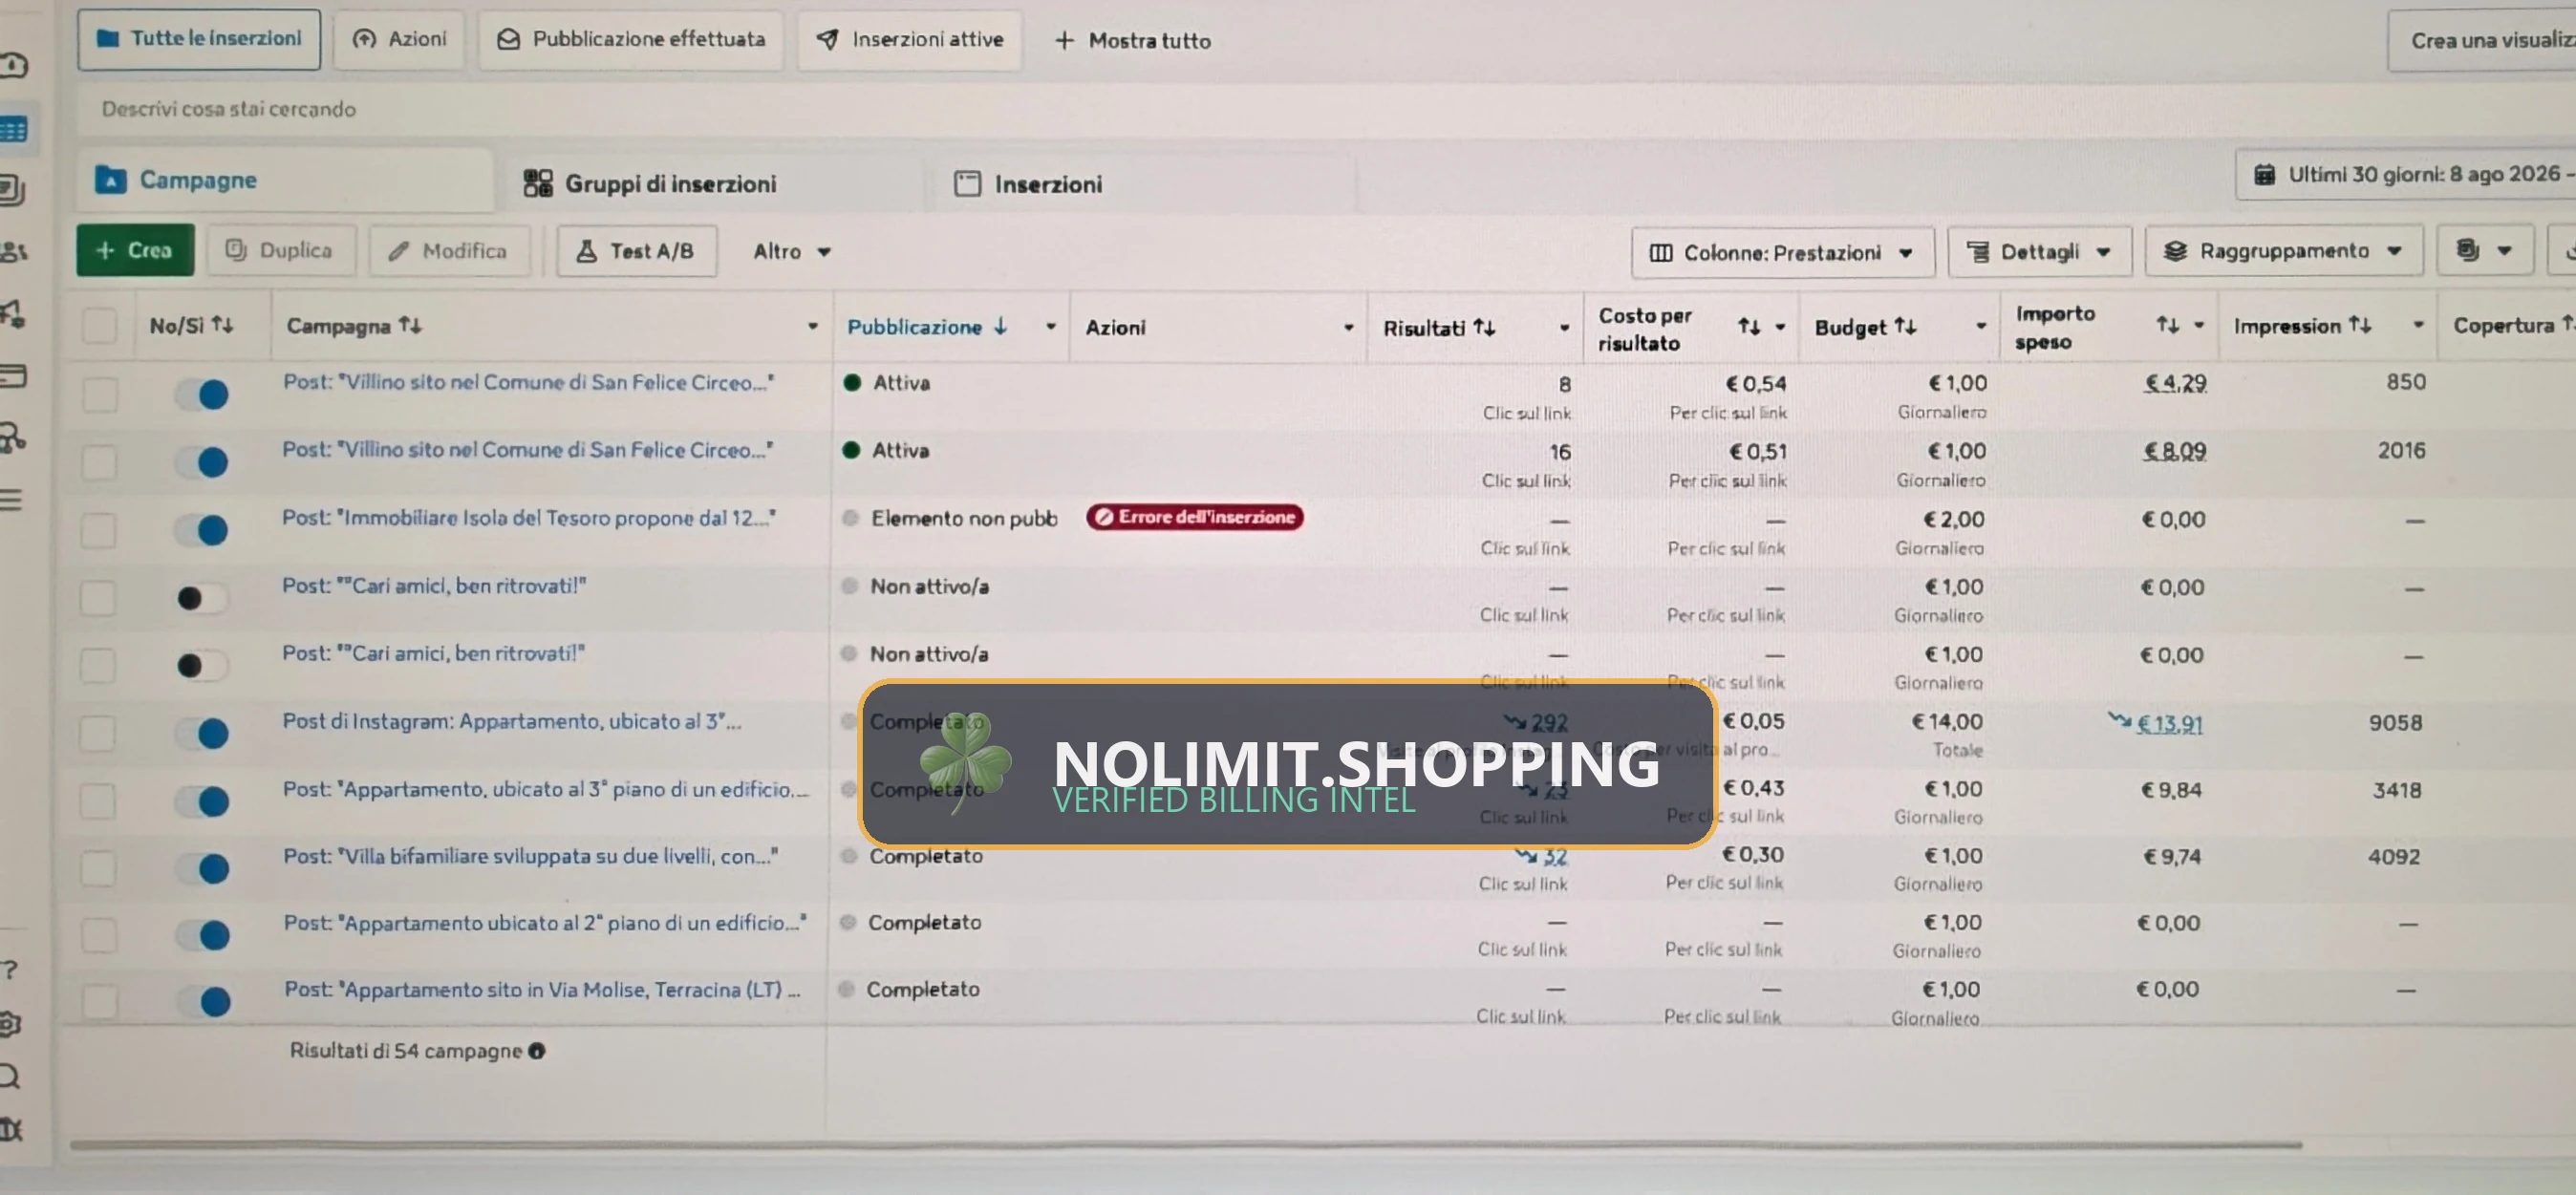Click Mostra tutto plus option
The width and height of the screenshot is (2576, 1195).
1133,41
